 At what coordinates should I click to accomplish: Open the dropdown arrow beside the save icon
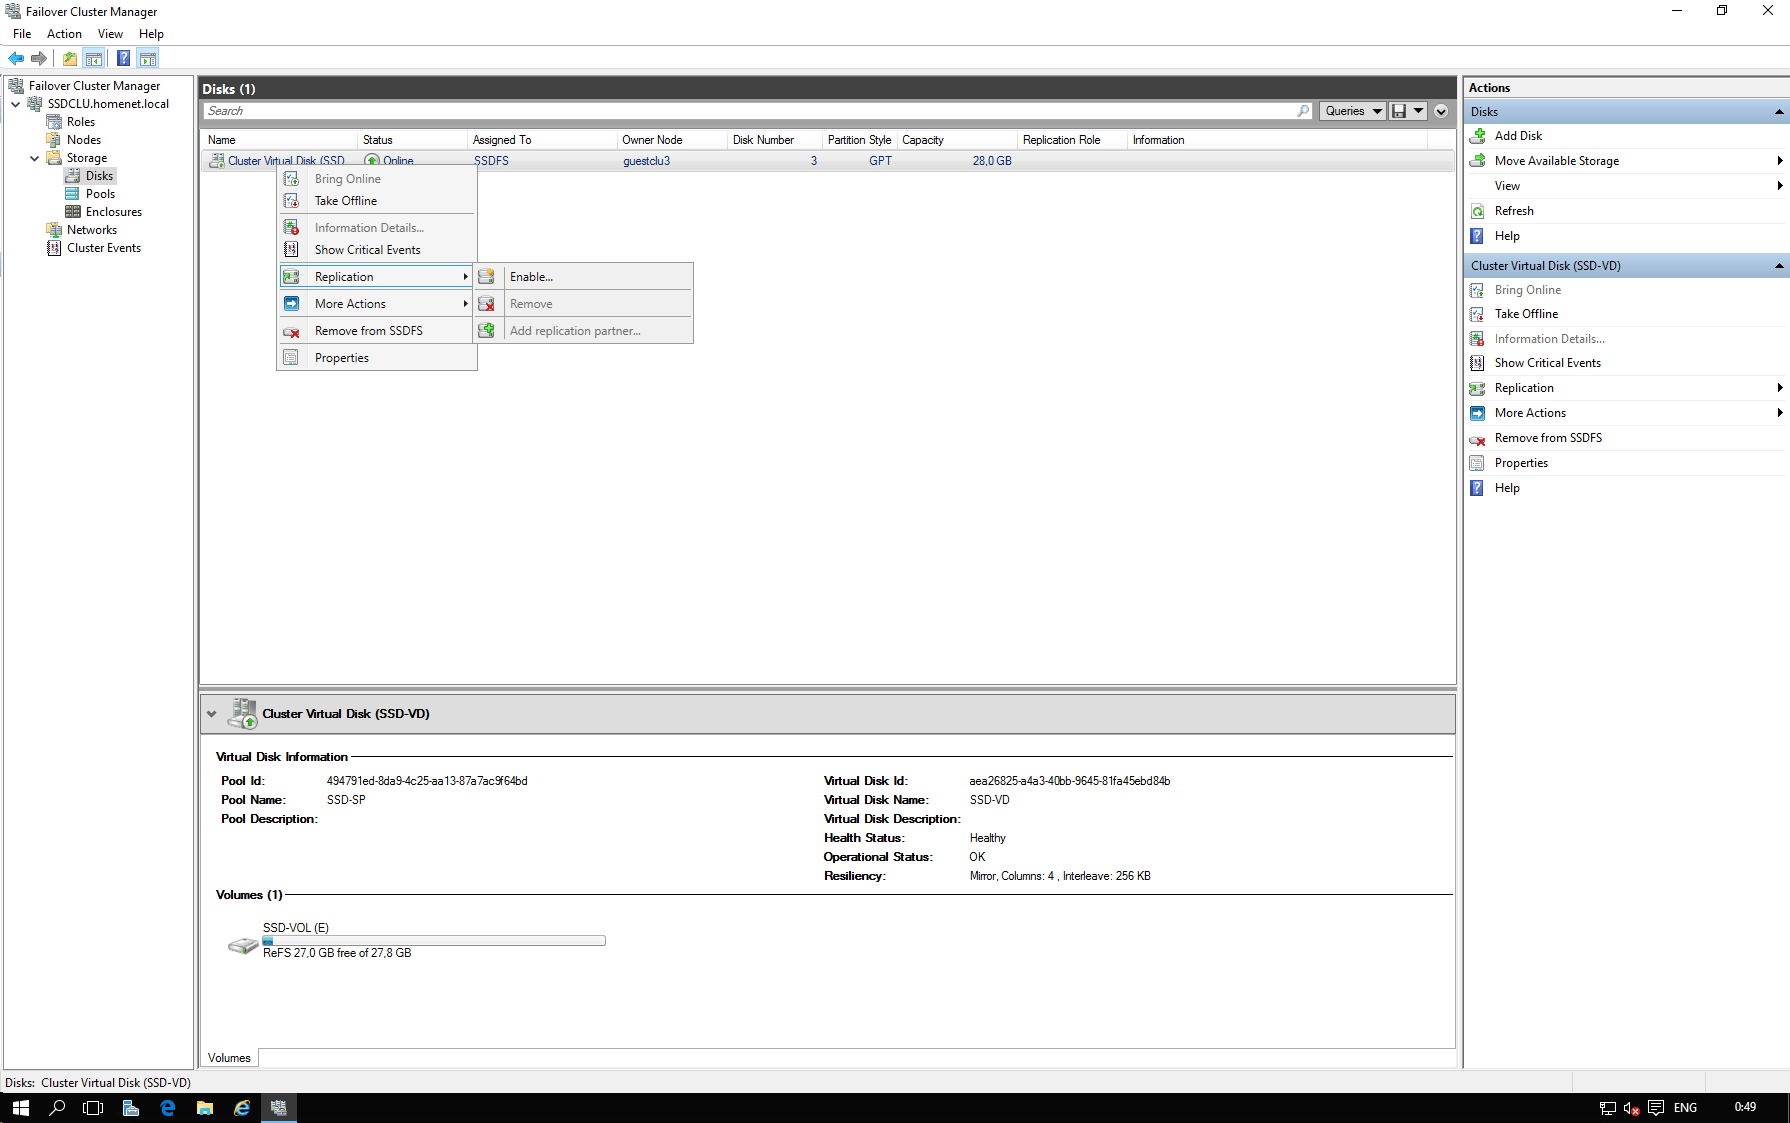pos(1418,111)
